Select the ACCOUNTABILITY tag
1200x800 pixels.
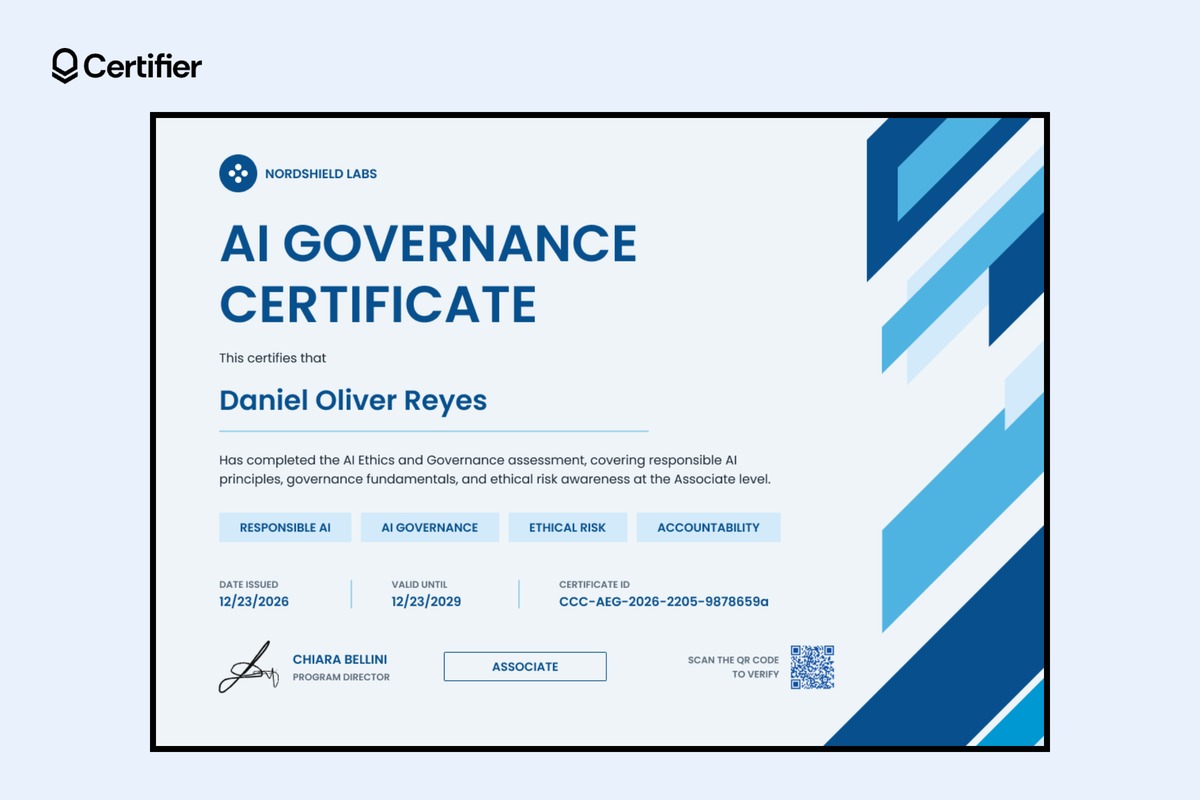pyautogui.click(x=709, y=528)
